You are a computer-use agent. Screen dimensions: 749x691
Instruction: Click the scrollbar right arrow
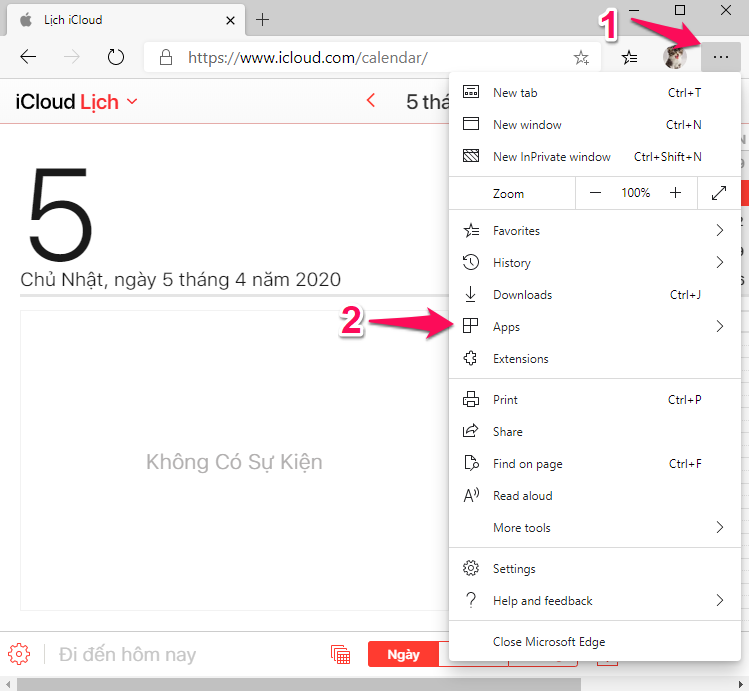(741, 684)
